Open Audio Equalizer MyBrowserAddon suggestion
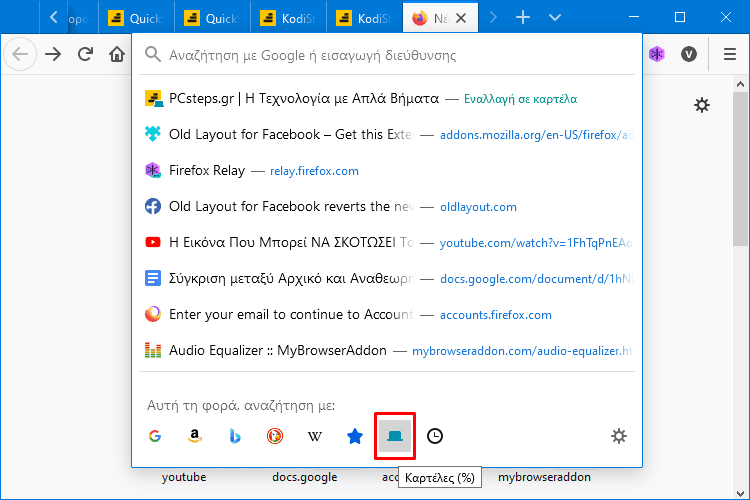 (387, 350)
